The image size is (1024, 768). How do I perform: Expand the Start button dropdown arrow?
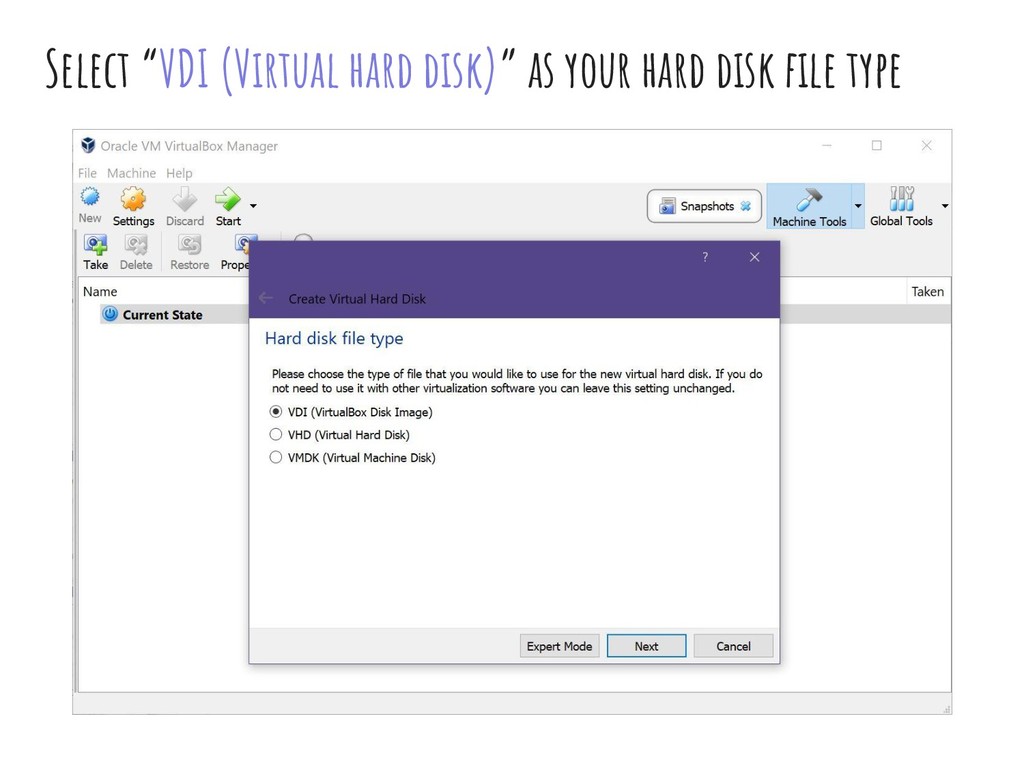tap(253, 206)
